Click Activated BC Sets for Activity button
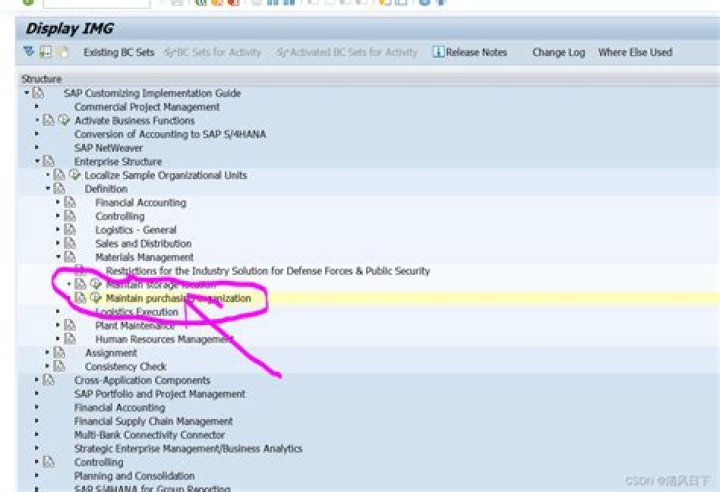Viewport: 720px width, 492px height. click(347, 52)
